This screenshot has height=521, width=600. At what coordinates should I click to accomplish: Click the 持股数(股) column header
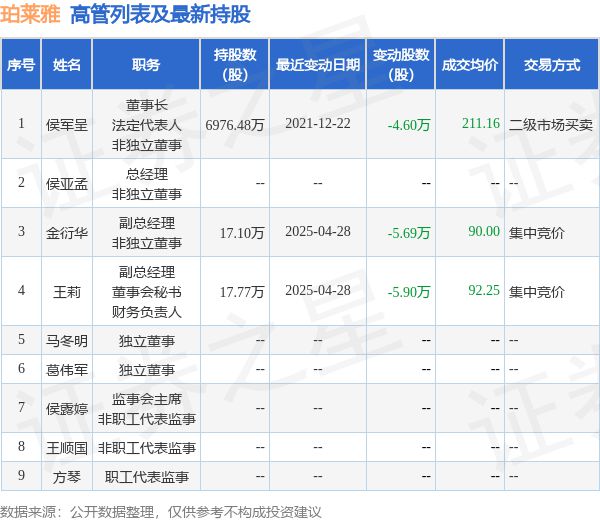pyautogui.click(x=235, y=65)
